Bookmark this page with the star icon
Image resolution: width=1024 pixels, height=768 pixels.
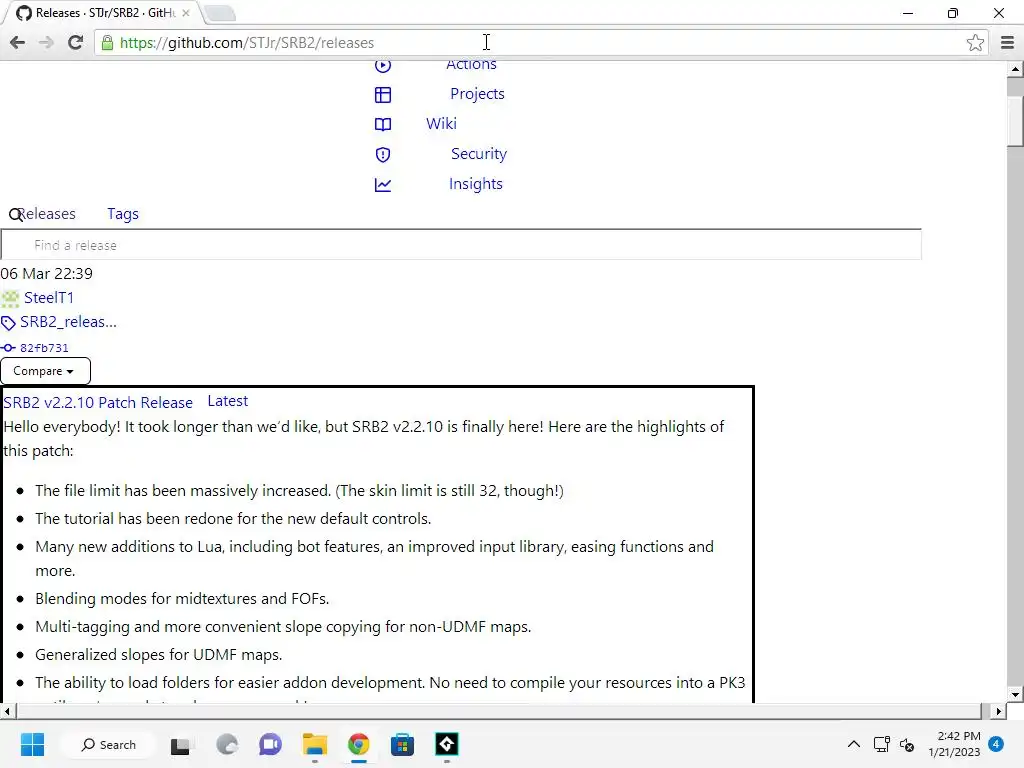[975, 42]
